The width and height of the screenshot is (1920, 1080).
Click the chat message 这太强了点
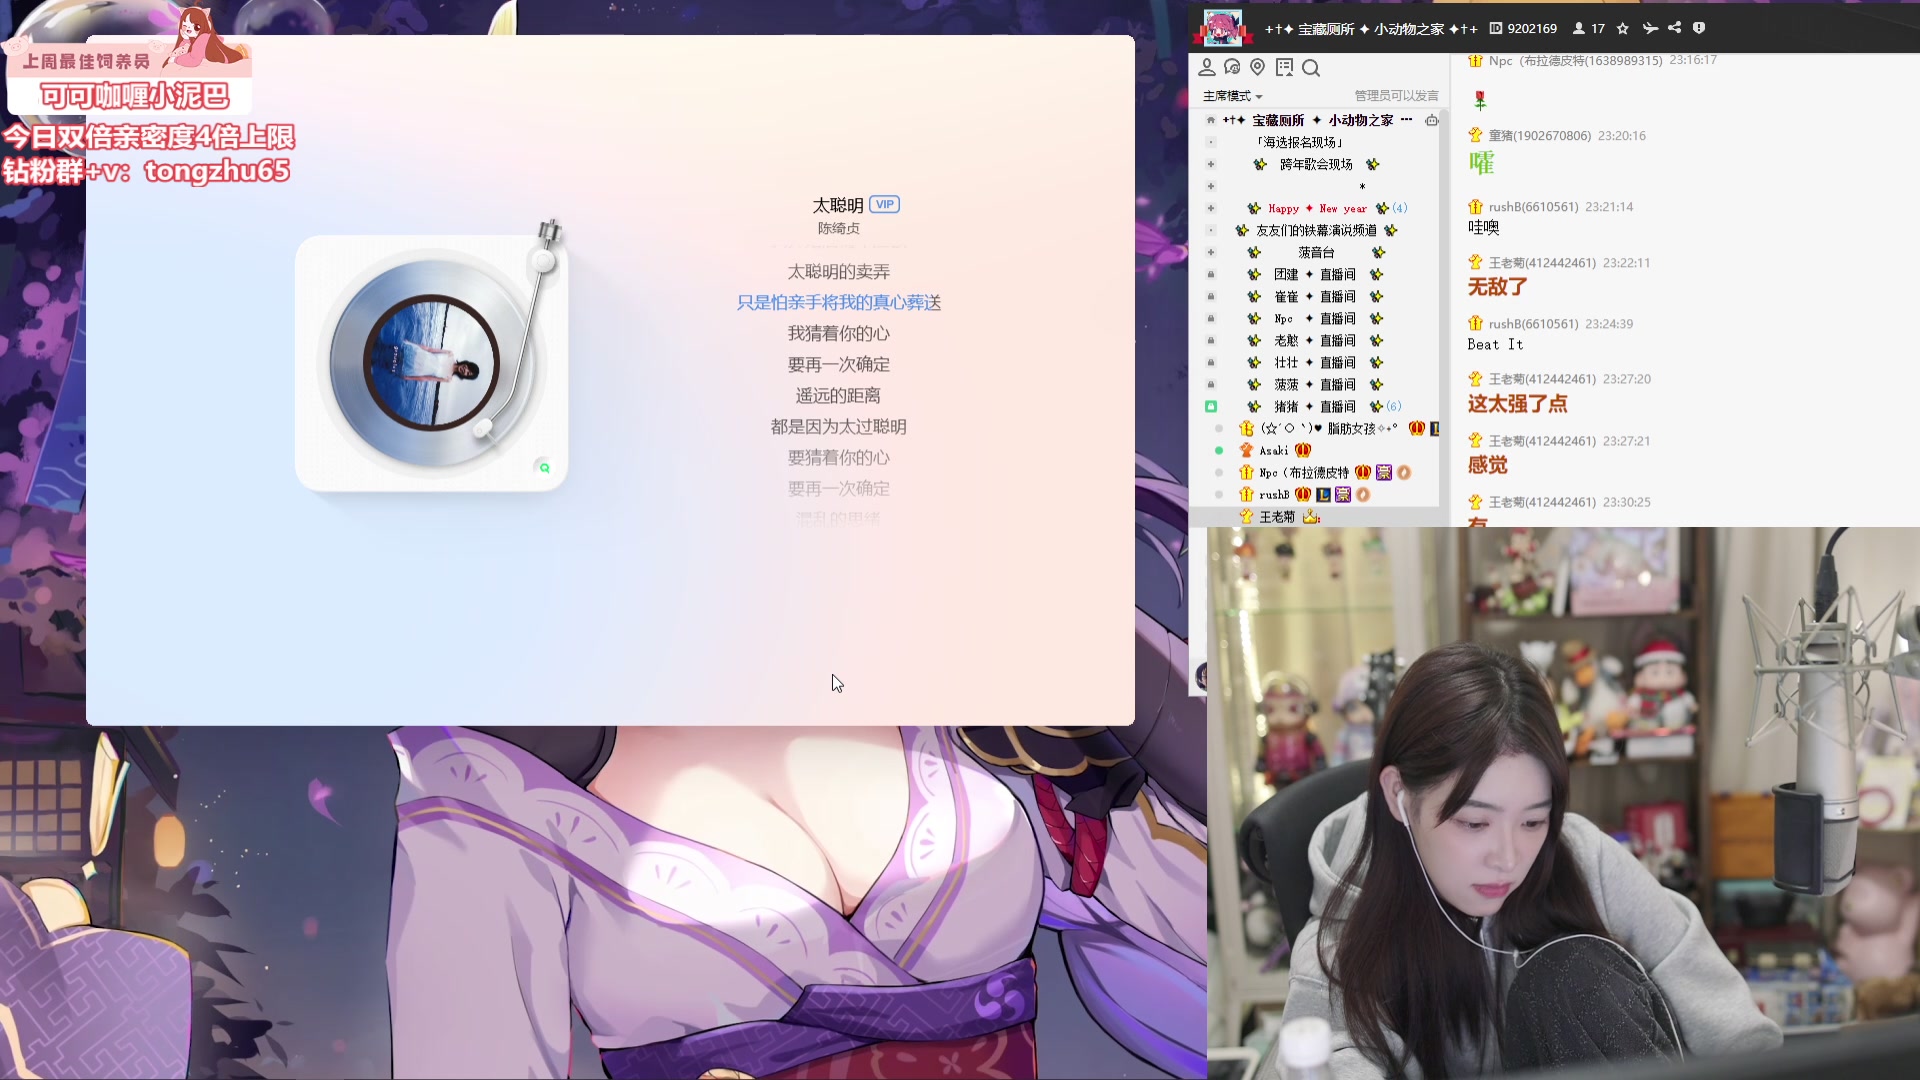pos(1517,404)
